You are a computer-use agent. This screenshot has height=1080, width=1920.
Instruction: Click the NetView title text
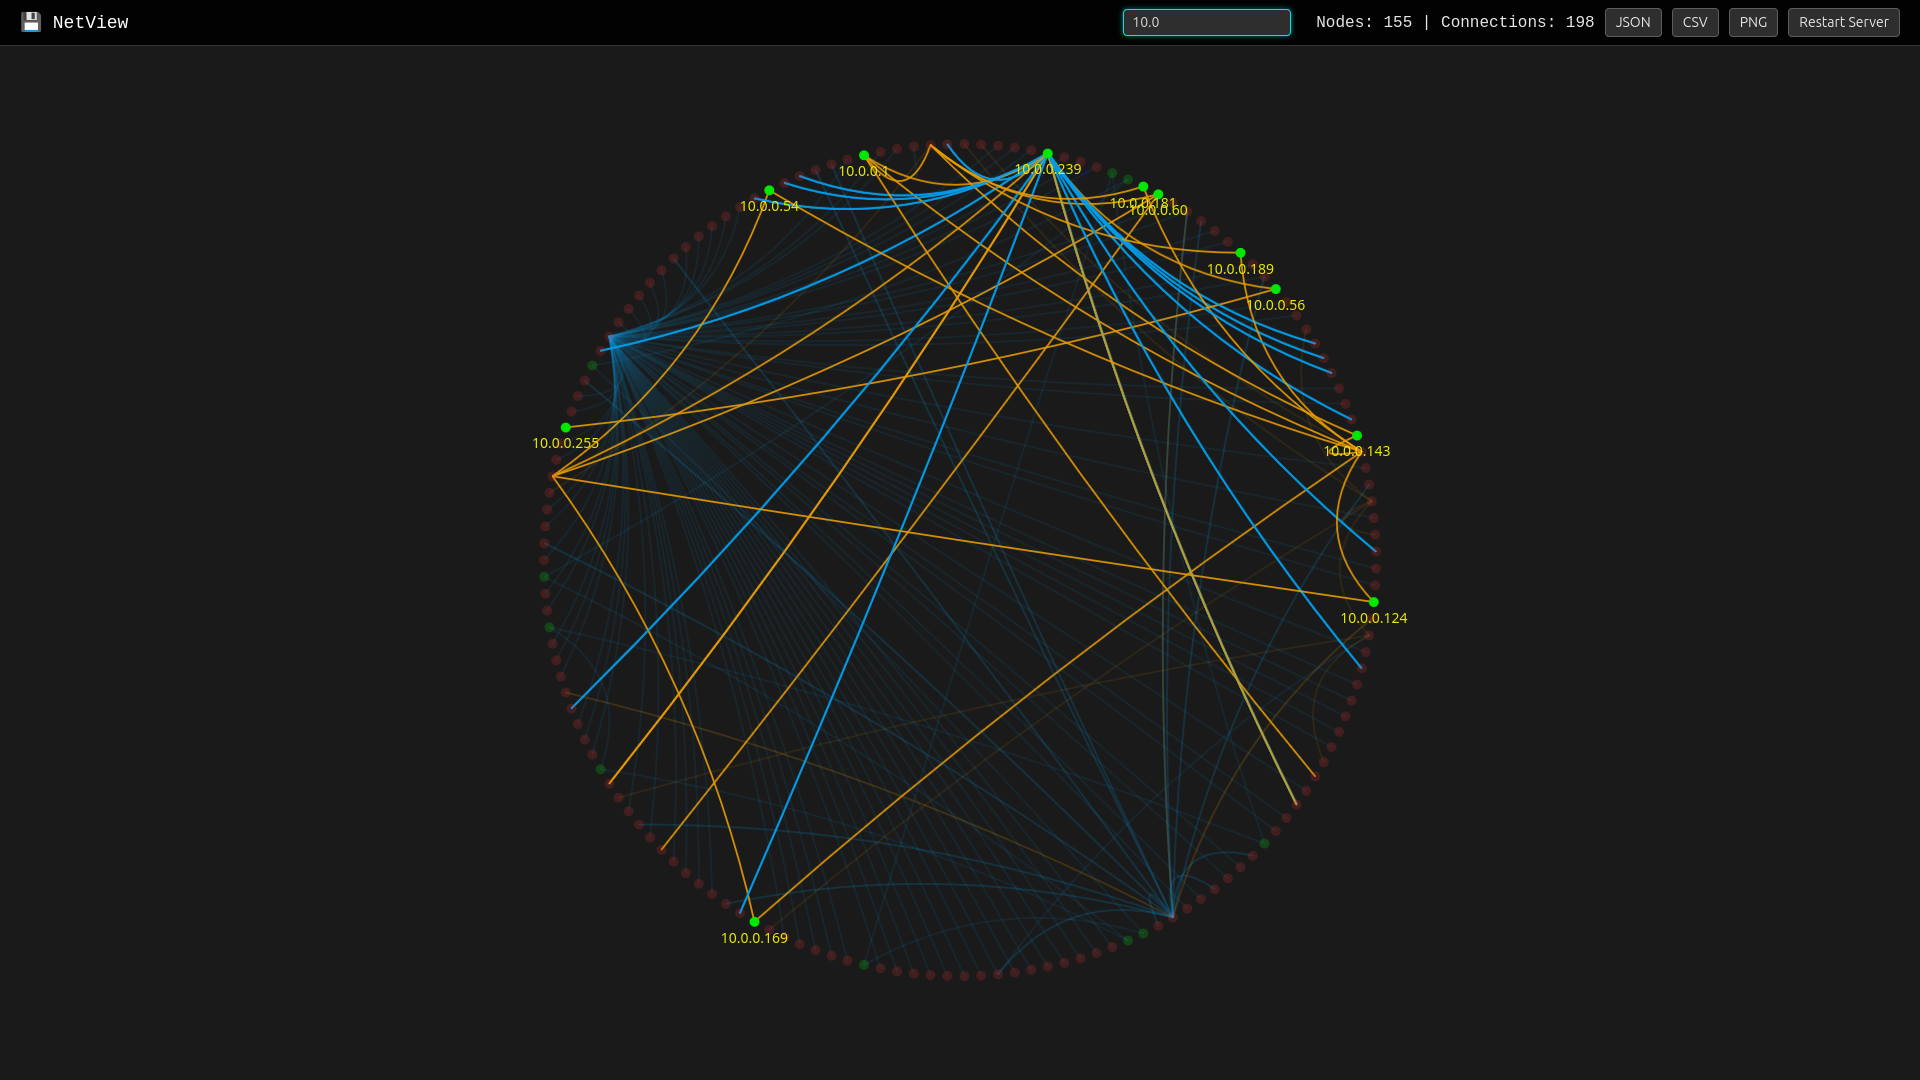pyautogui.click(x=91, y=22)
